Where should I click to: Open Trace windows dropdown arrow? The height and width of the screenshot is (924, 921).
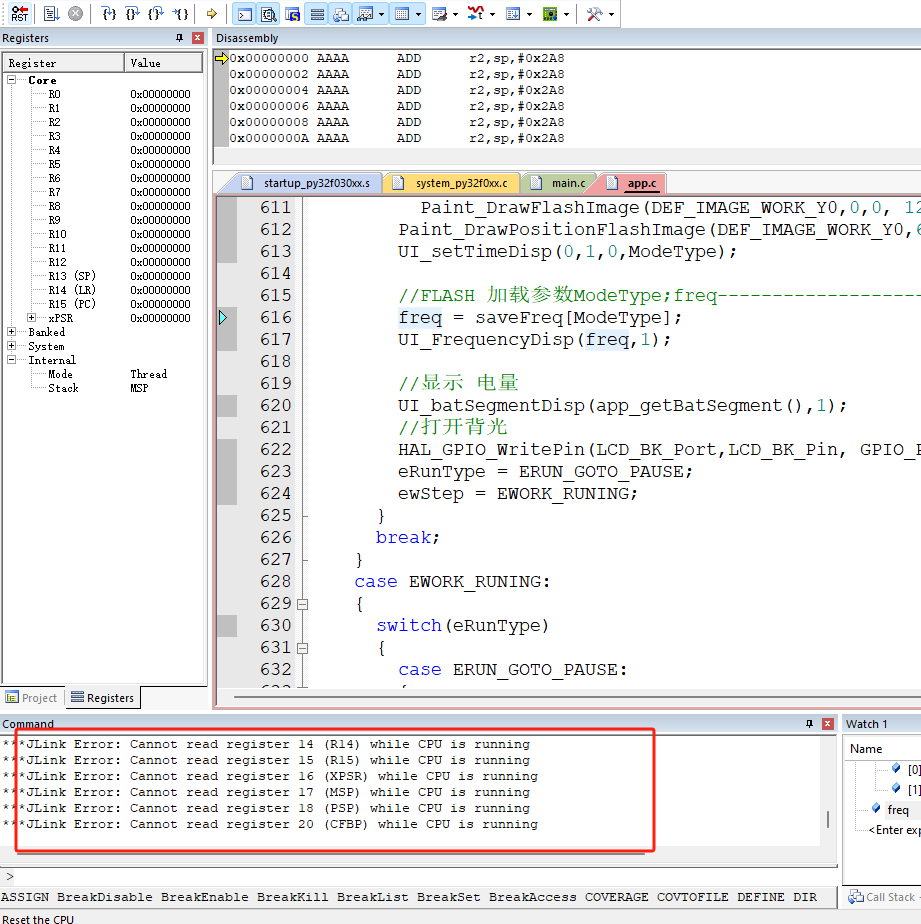[x=529, y=14]
